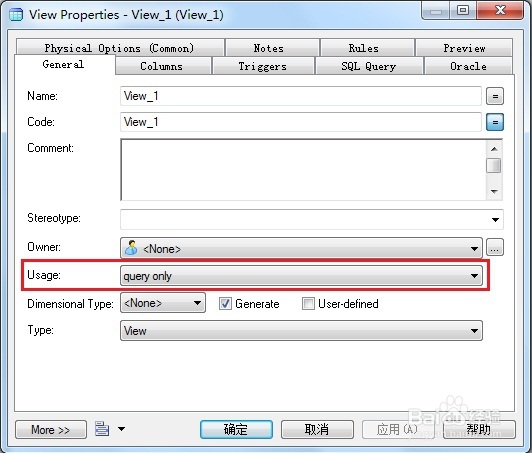The width and height of the screenshot is (532, 453).
Task: Switch to the Notes tab
Action: [272, 48]
